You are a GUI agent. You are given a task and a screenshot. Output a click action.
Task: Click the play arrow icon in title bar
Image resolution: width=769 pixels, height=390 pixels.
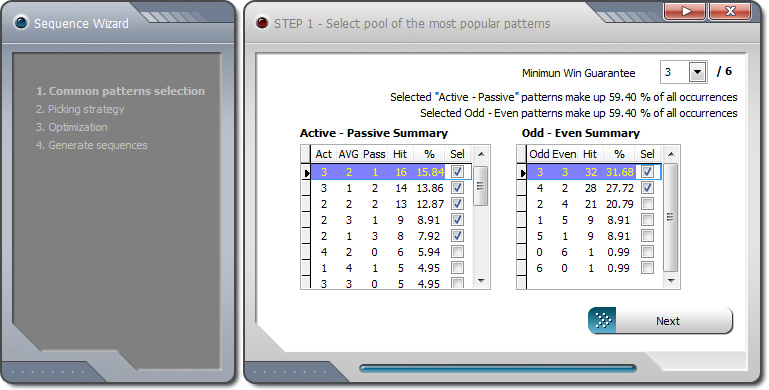tap(685, 11)
